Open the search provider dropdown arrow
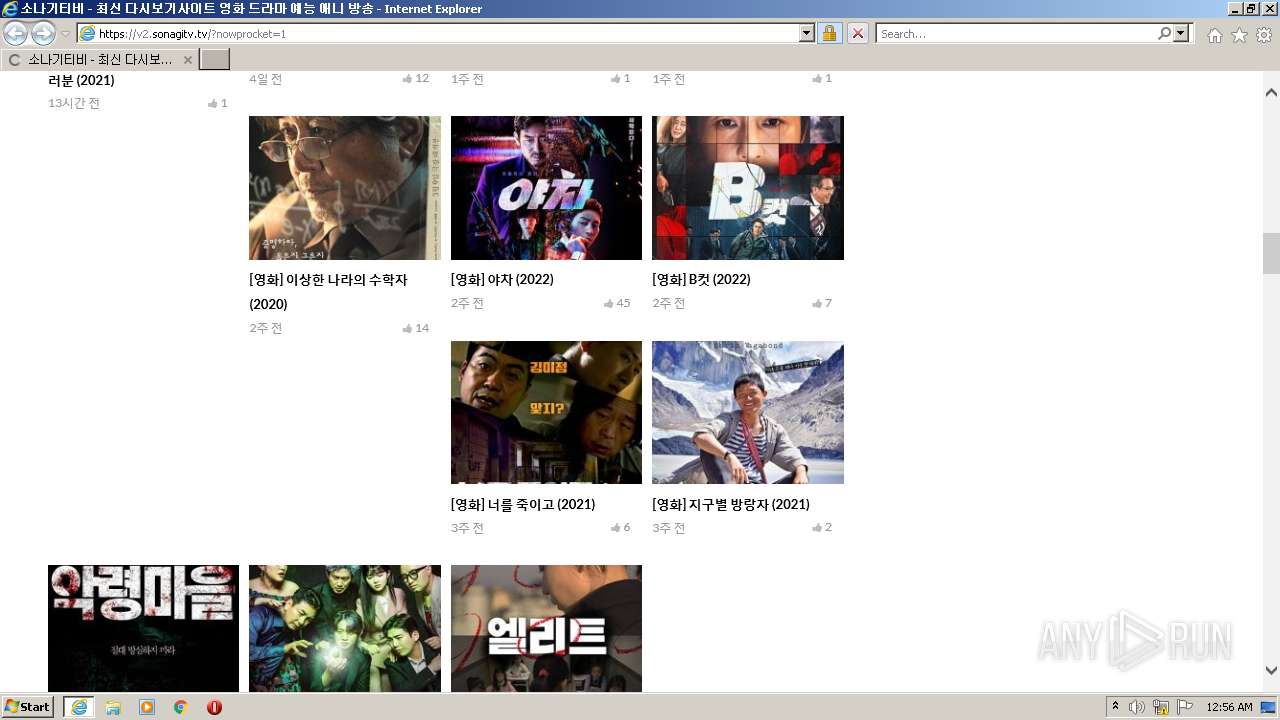 pyautogui.click(x=1182, y=33)
